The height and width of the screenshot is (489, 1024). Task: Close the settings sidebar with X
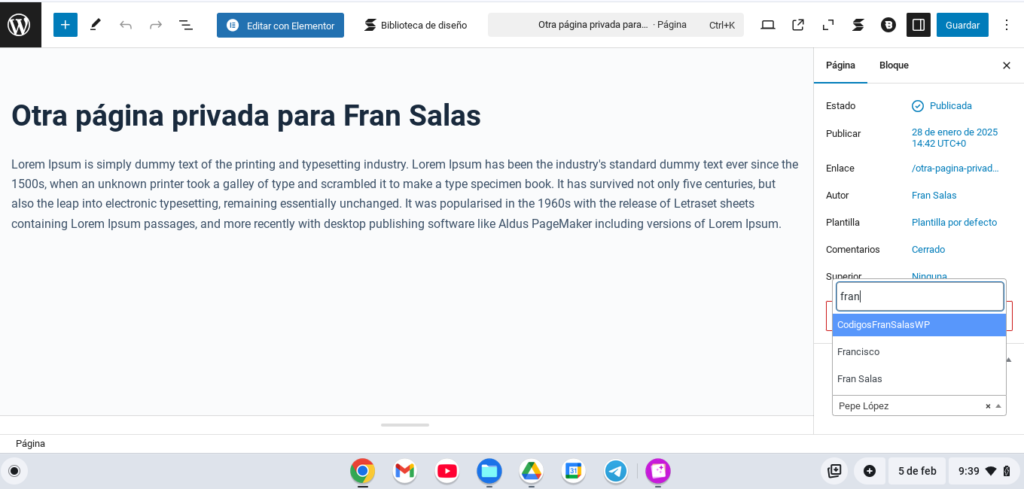point(1006,65)
